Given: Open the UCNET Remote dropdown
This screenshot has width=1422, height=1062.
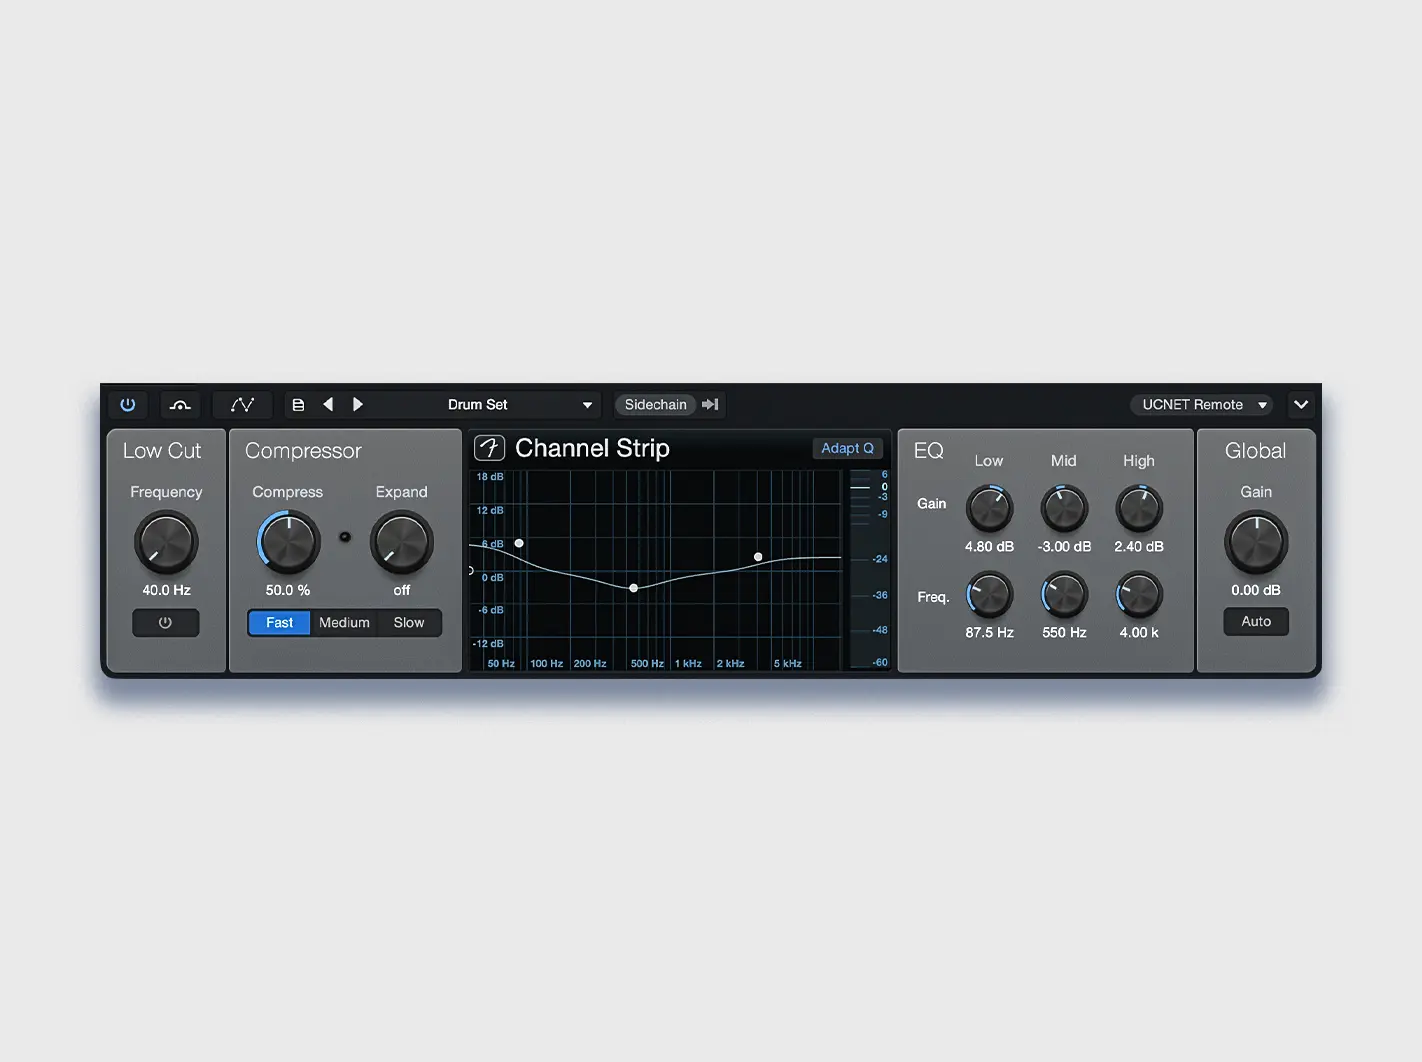Looking at the screenshot, I should [x=1201, y=404].
